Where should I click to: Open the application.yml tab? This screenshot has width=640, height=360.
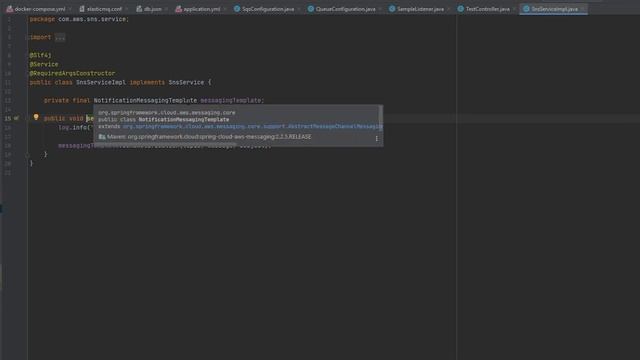pos(202,9)
